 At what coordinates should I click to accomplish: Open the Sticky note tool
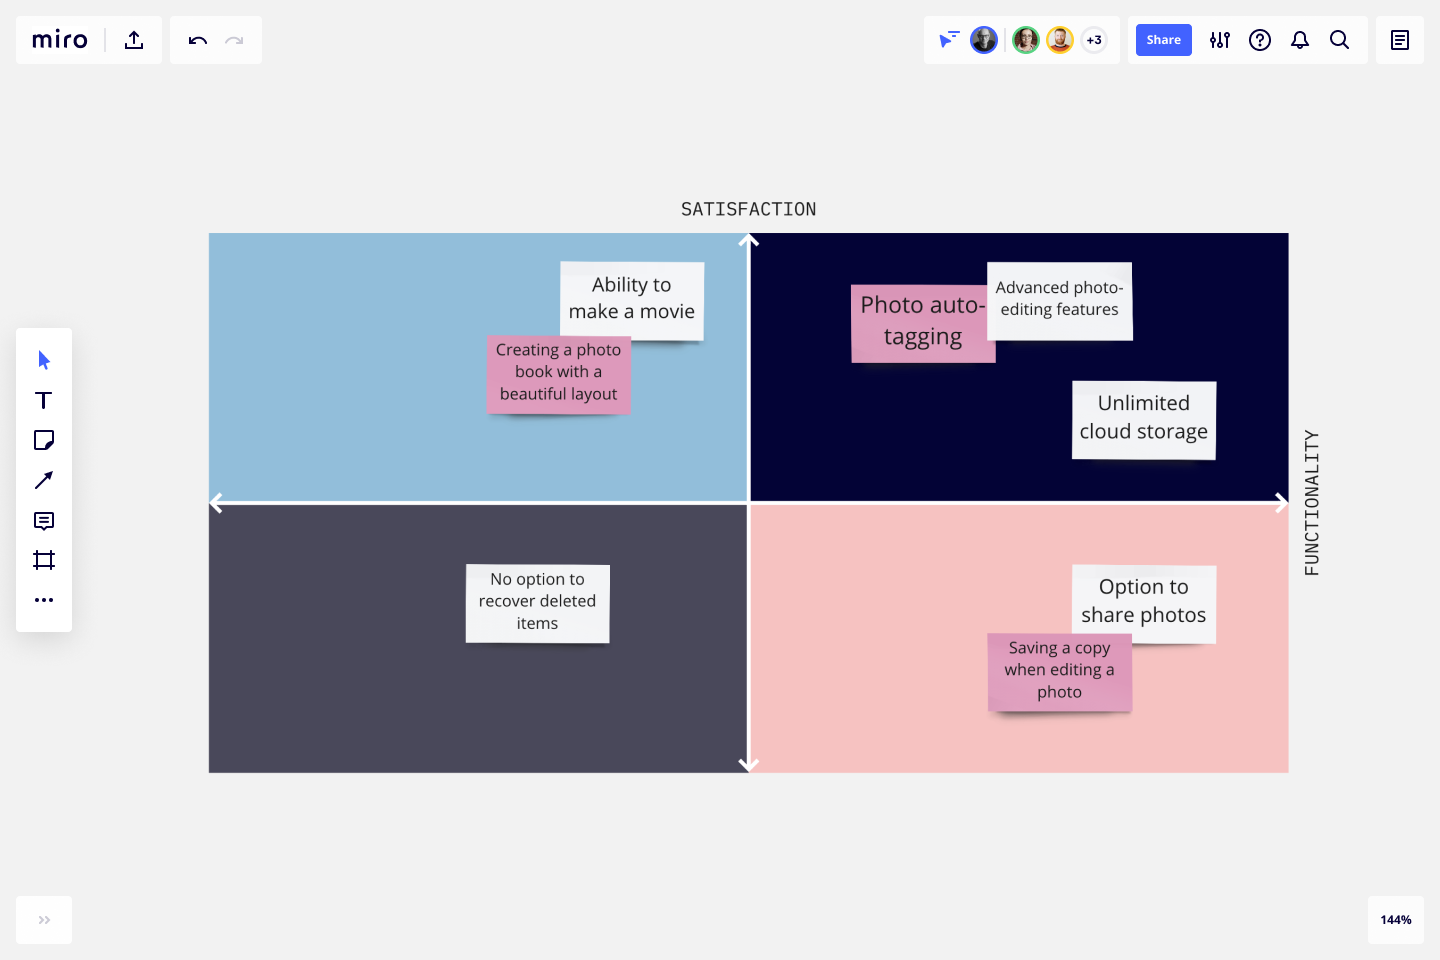click(43, 440)
